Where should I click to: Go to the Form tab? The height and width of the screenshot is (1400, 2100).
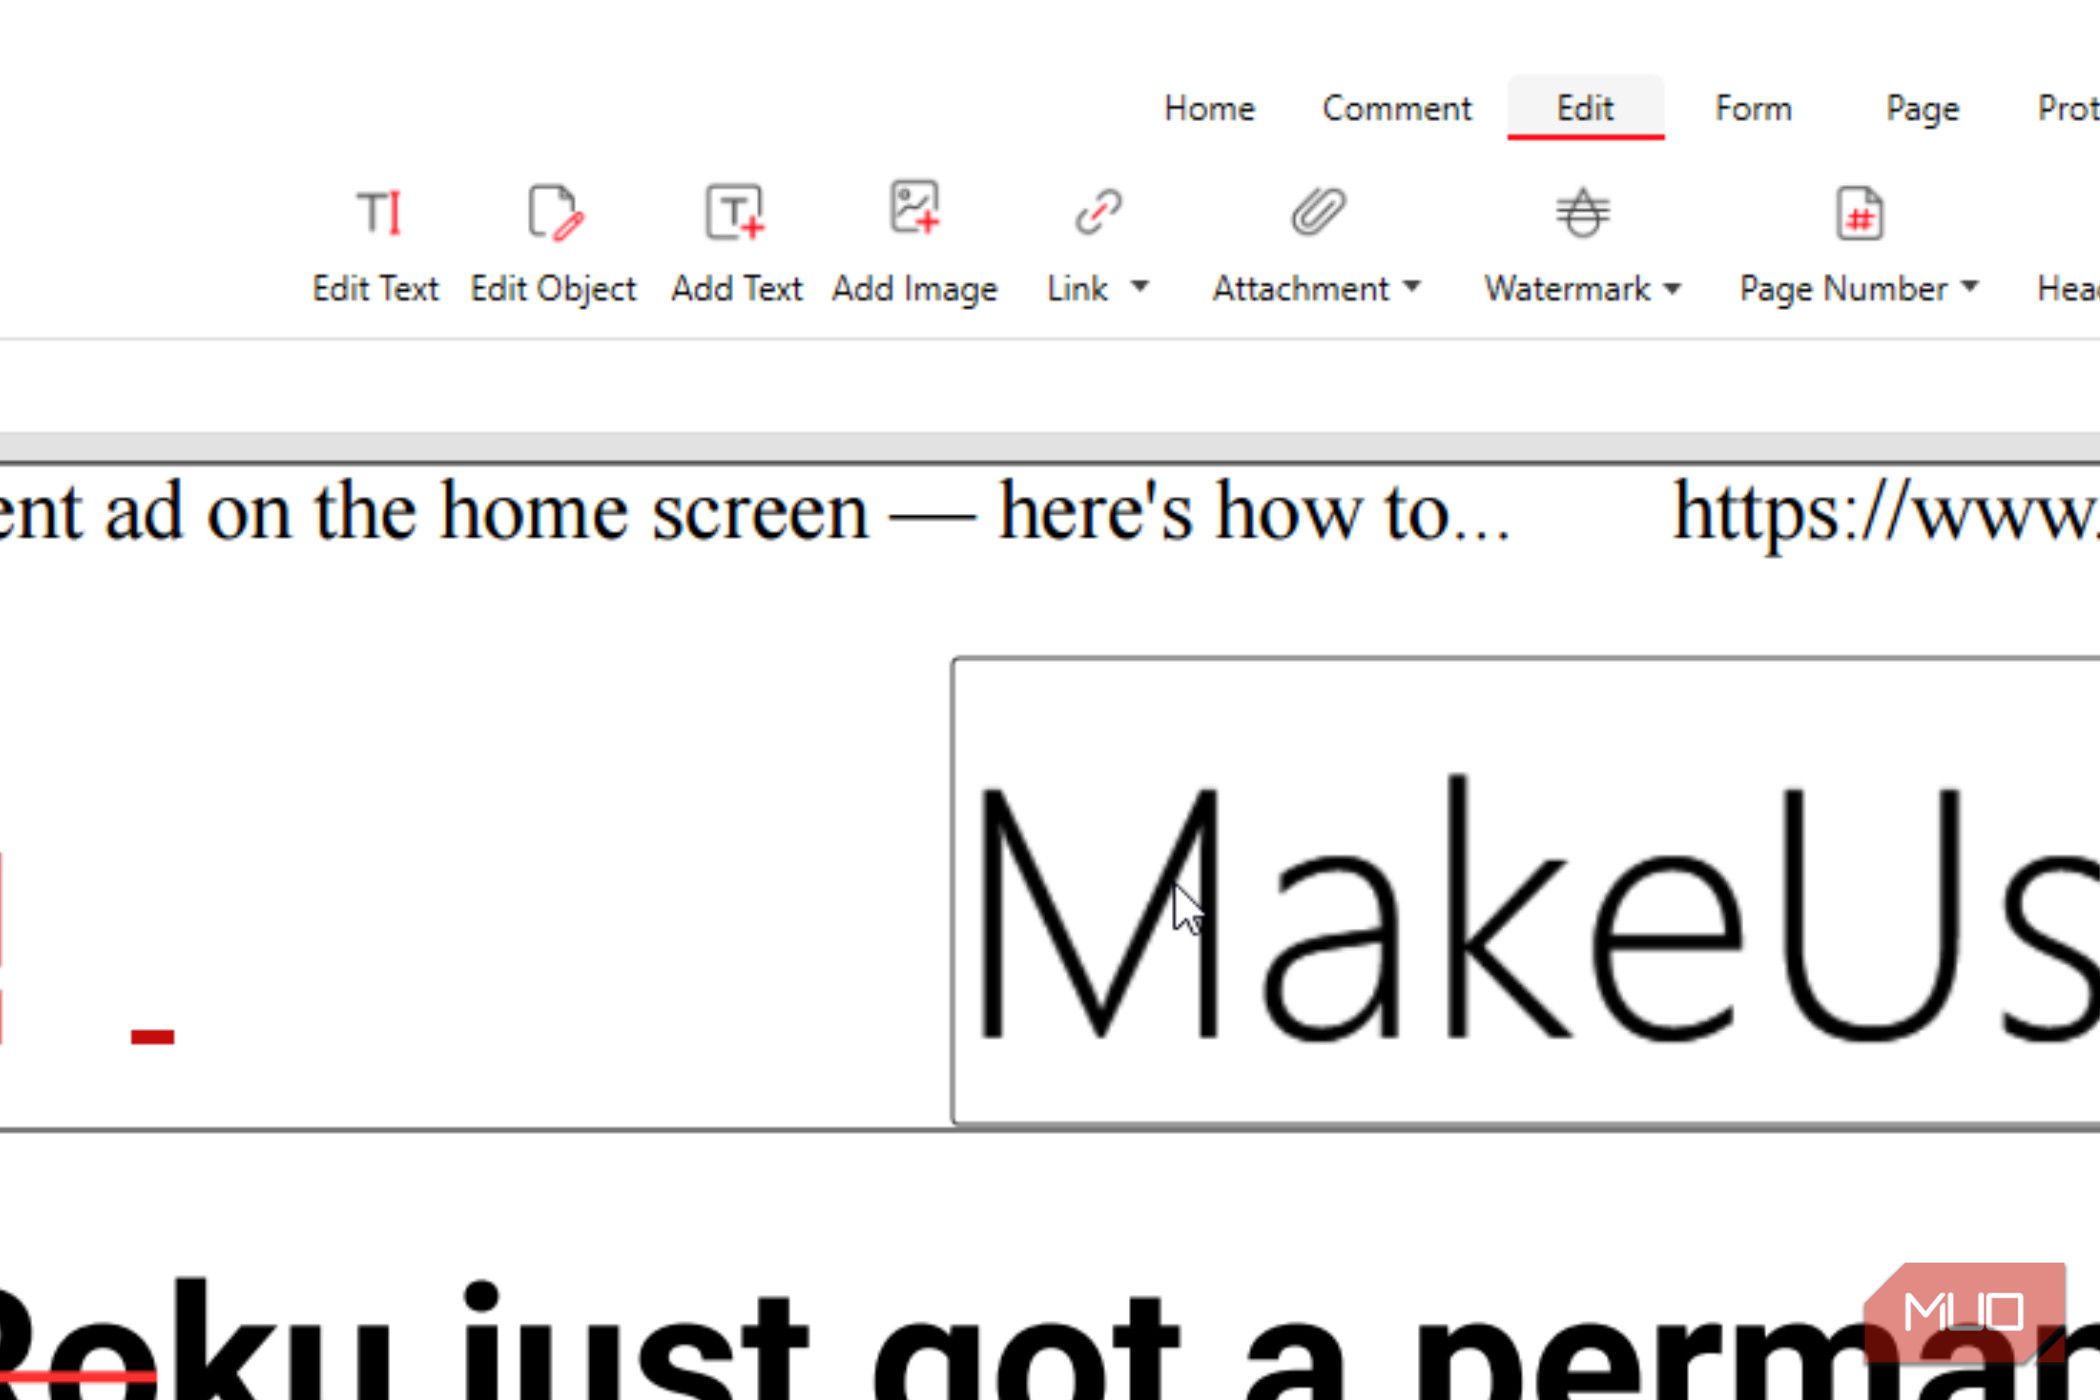(1753, 108)
